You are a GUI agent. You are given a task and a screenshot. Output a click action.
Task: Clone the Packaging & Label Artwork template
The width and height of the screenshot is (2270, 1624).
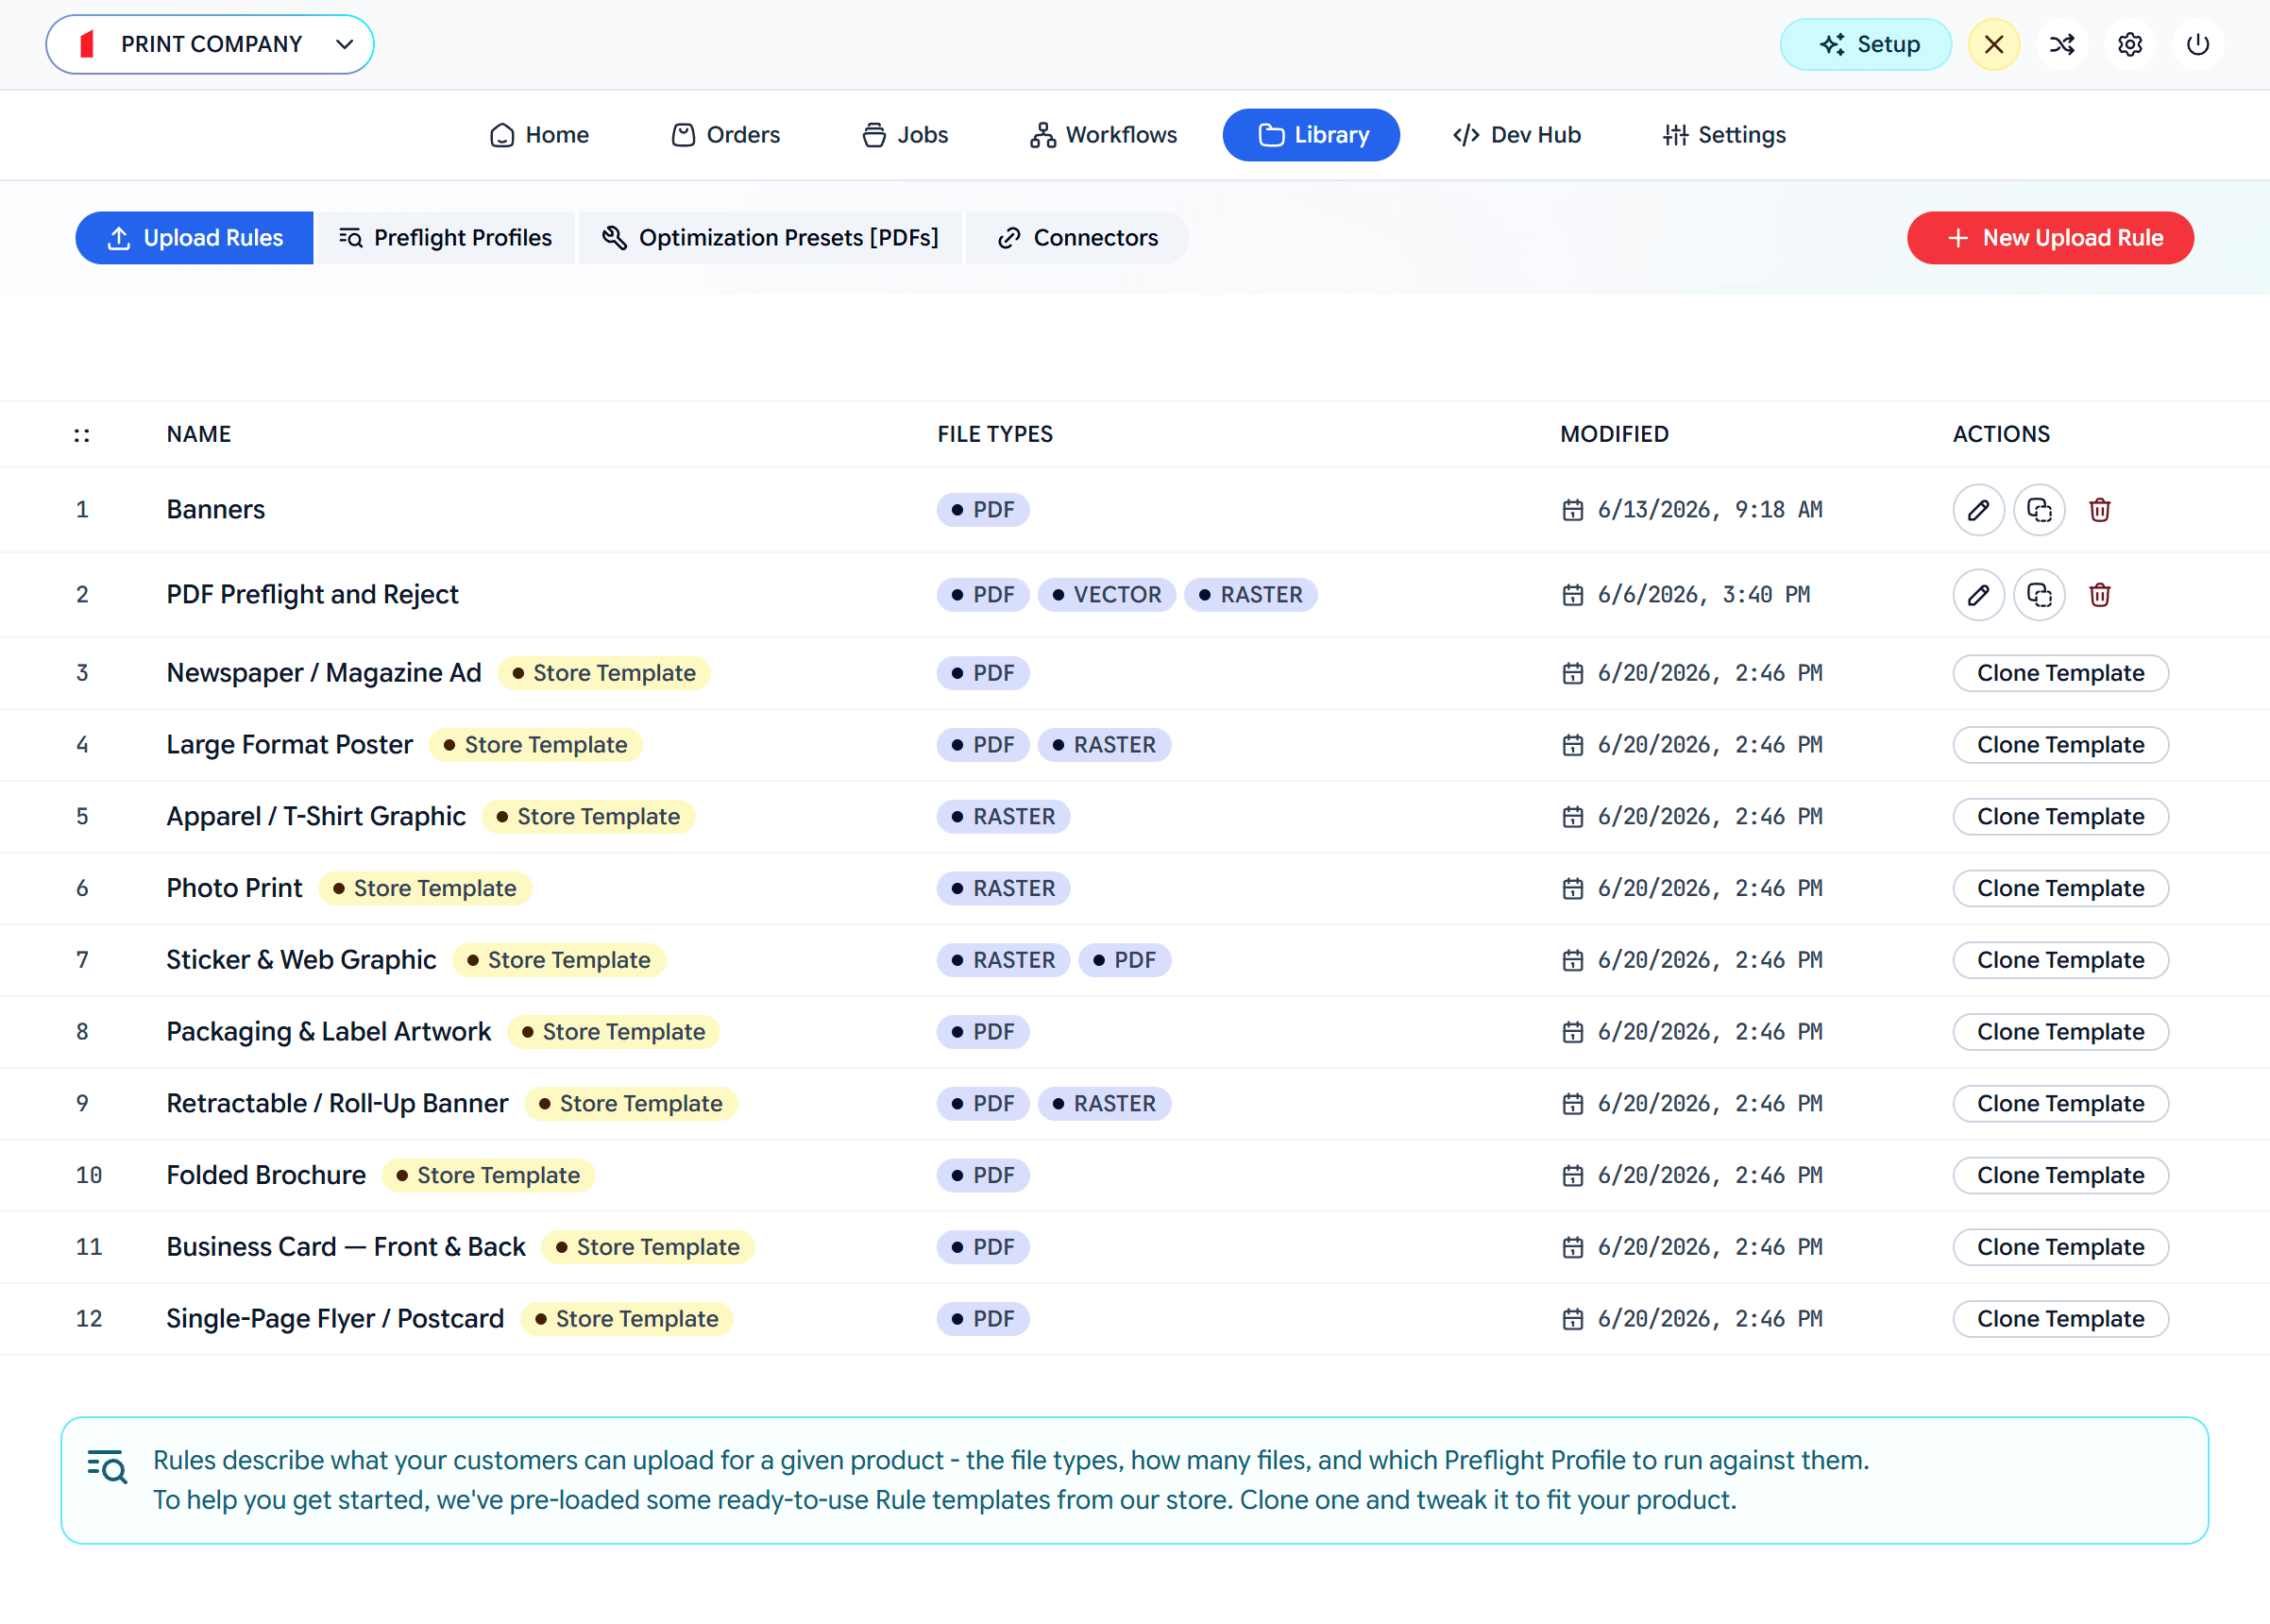2060,1032
